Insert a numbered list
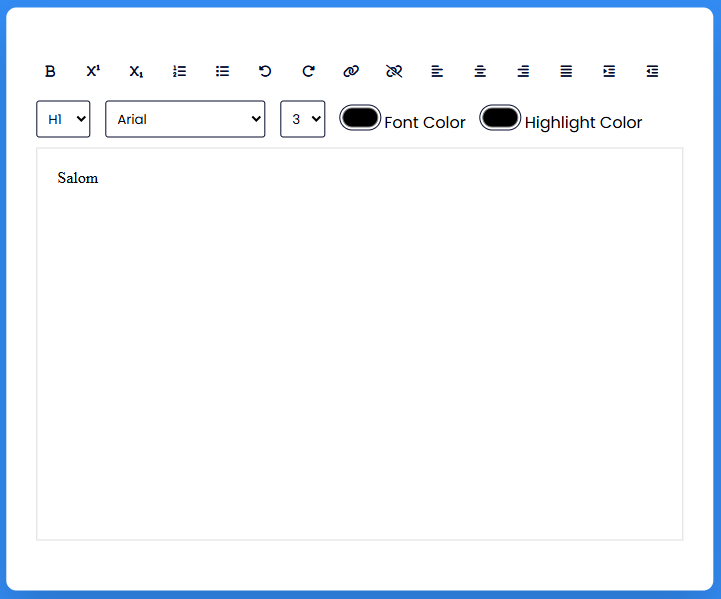 point(179,71)
